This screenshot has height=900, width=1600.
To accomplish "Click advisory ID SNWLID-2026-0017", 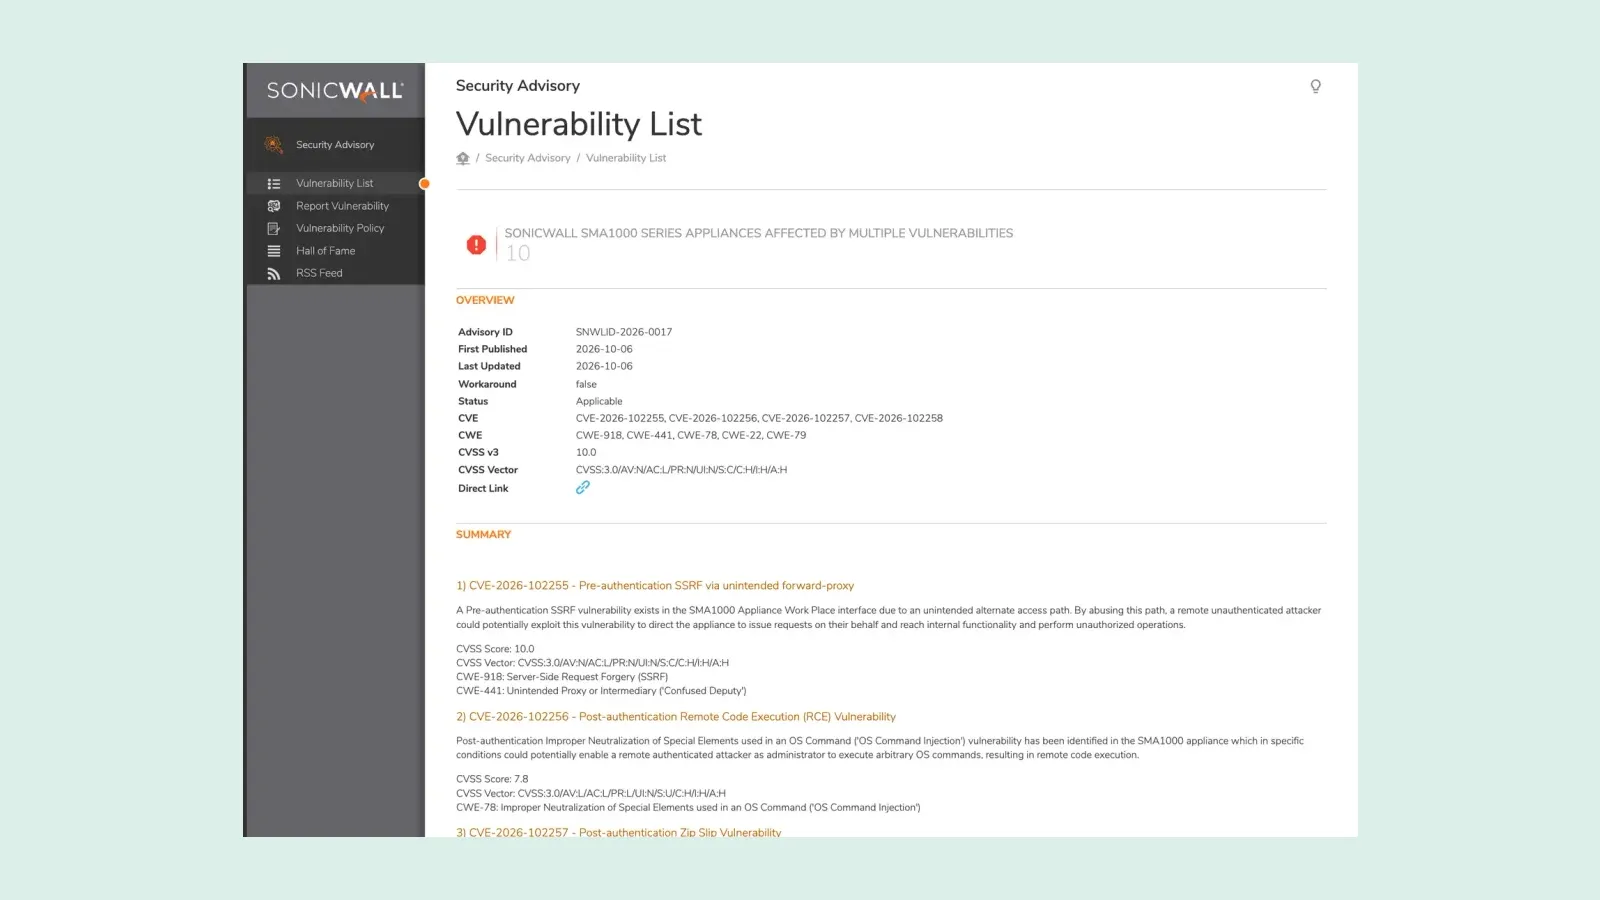I will [x=624, y=332].
